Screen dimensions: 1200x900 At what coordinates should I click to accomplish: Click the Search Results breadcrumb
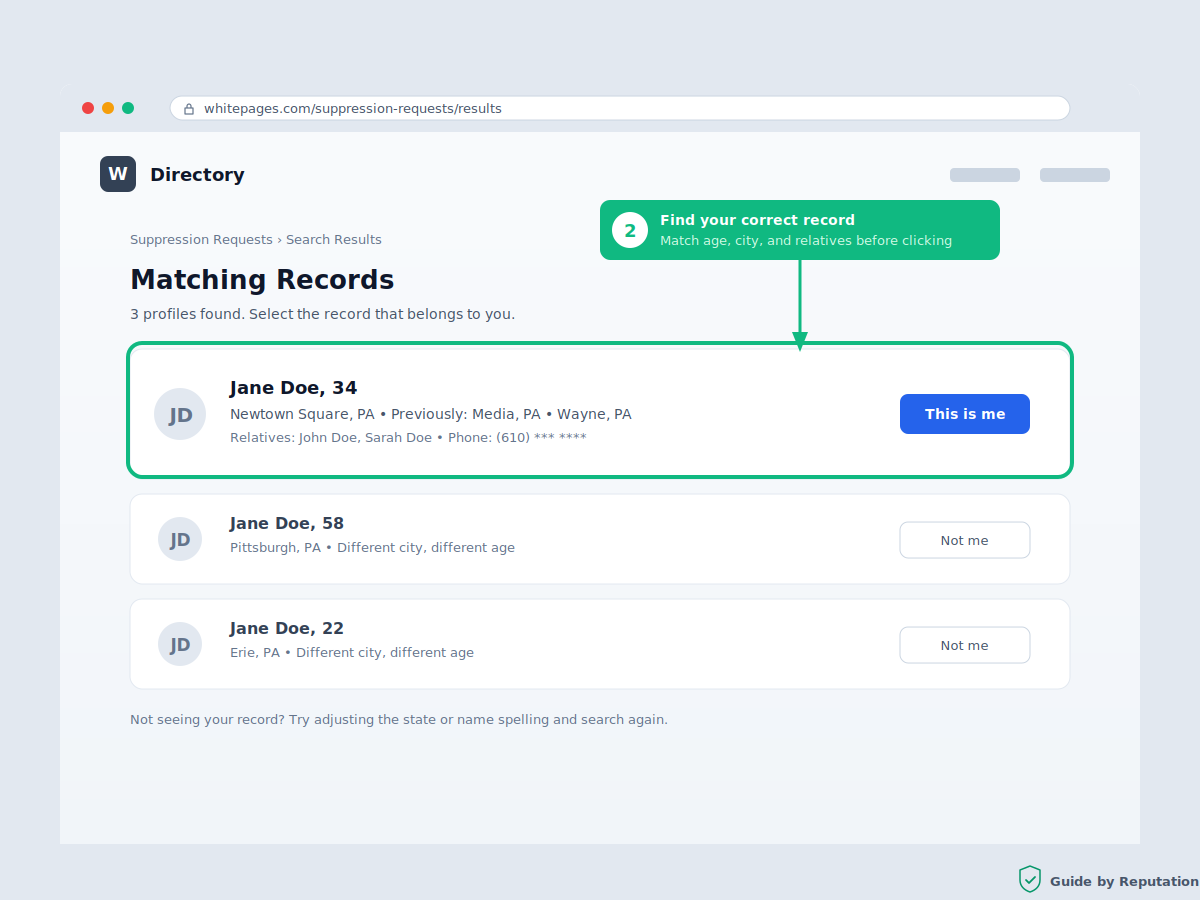pos(334,240)
